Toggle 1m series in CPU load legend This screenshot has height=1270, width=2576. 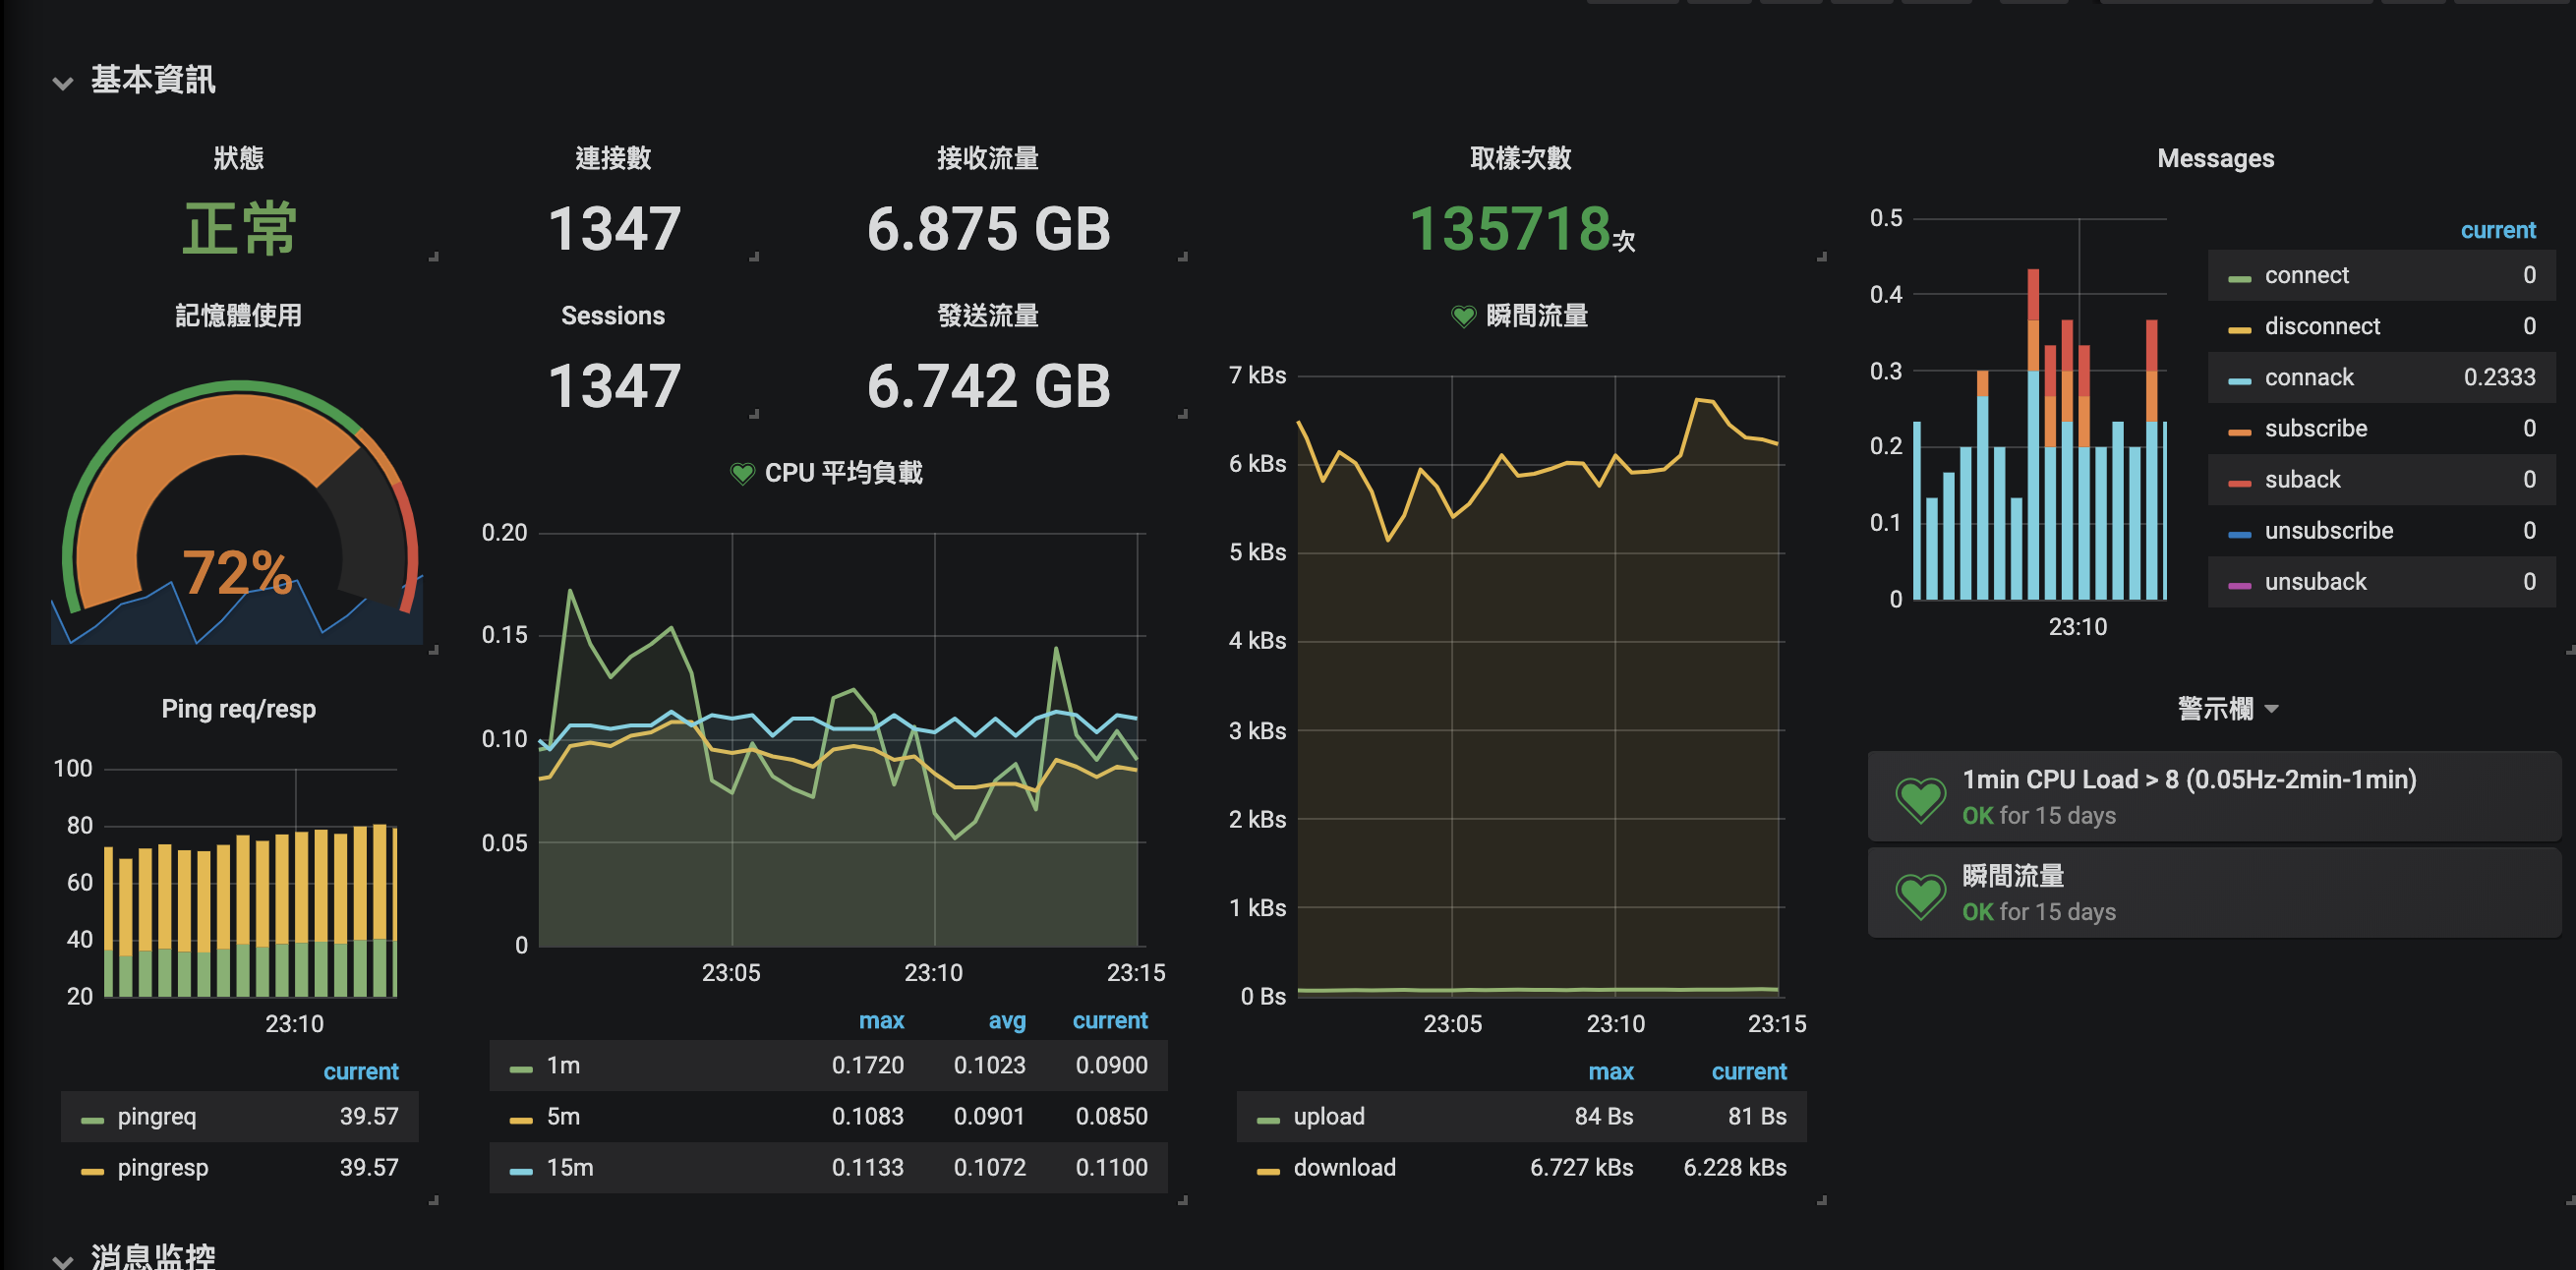(563, 1065)
